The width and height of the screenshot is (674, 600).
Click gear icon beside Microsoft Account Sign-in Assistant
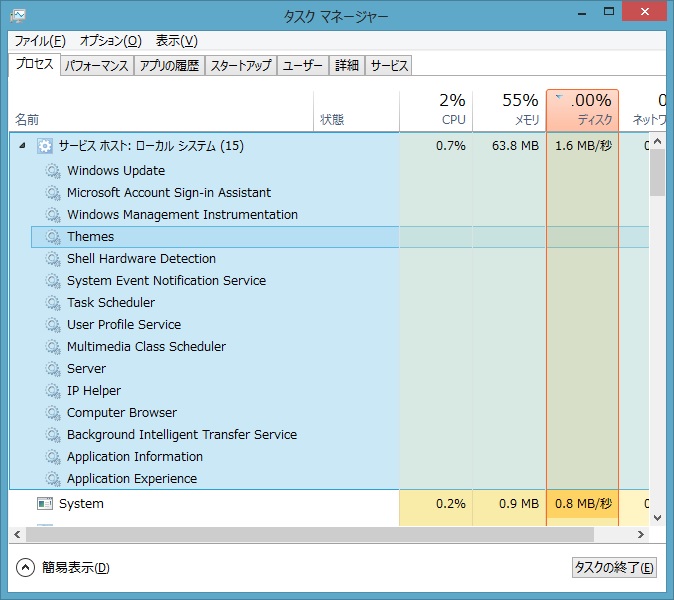(x=53, y=193)
